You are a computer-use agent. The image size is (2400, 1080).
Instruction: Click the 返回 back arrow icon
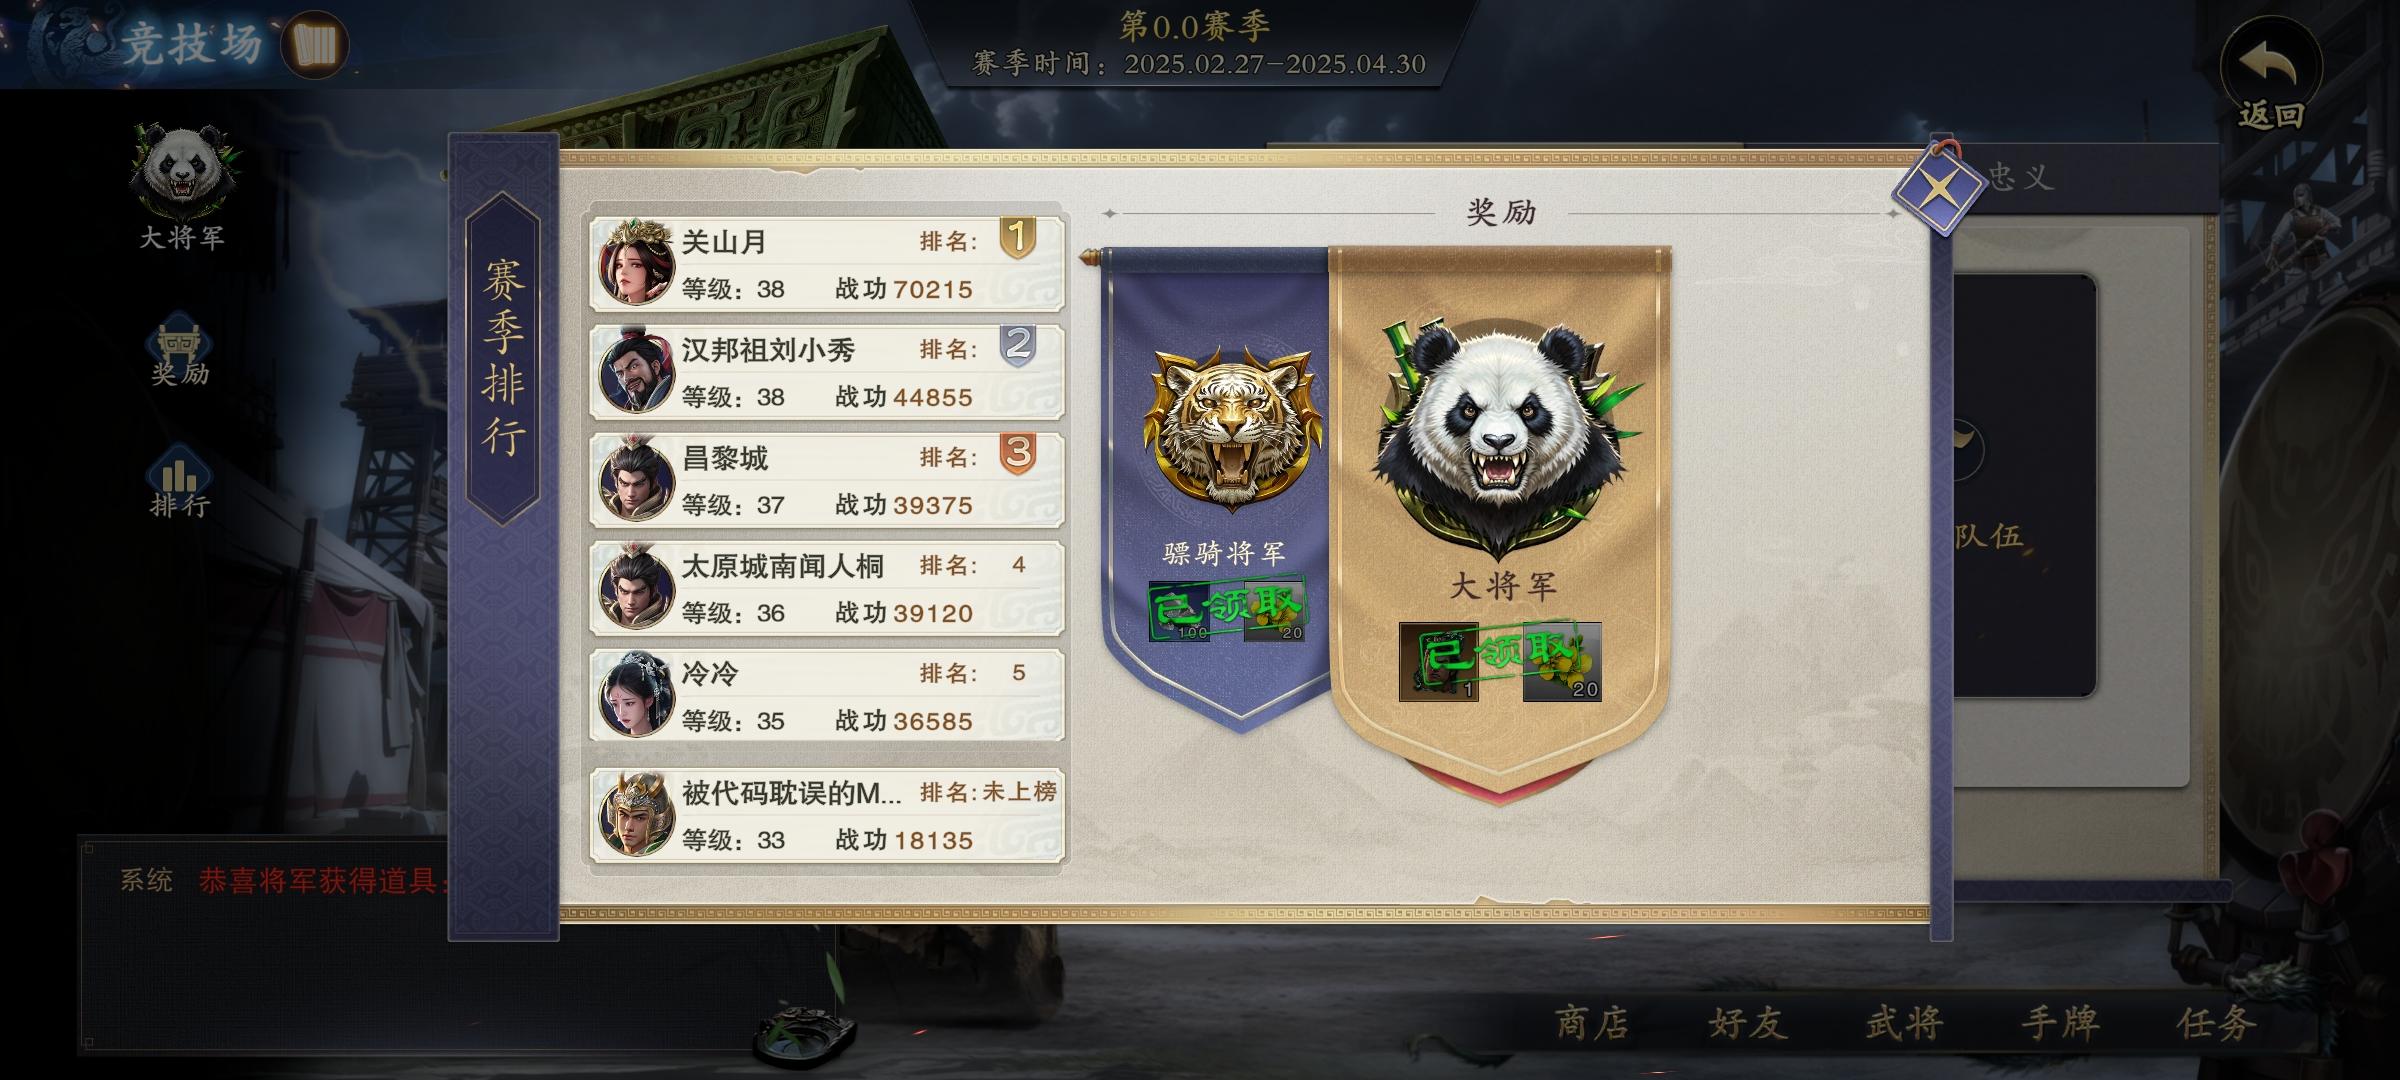coord(2270,68)
